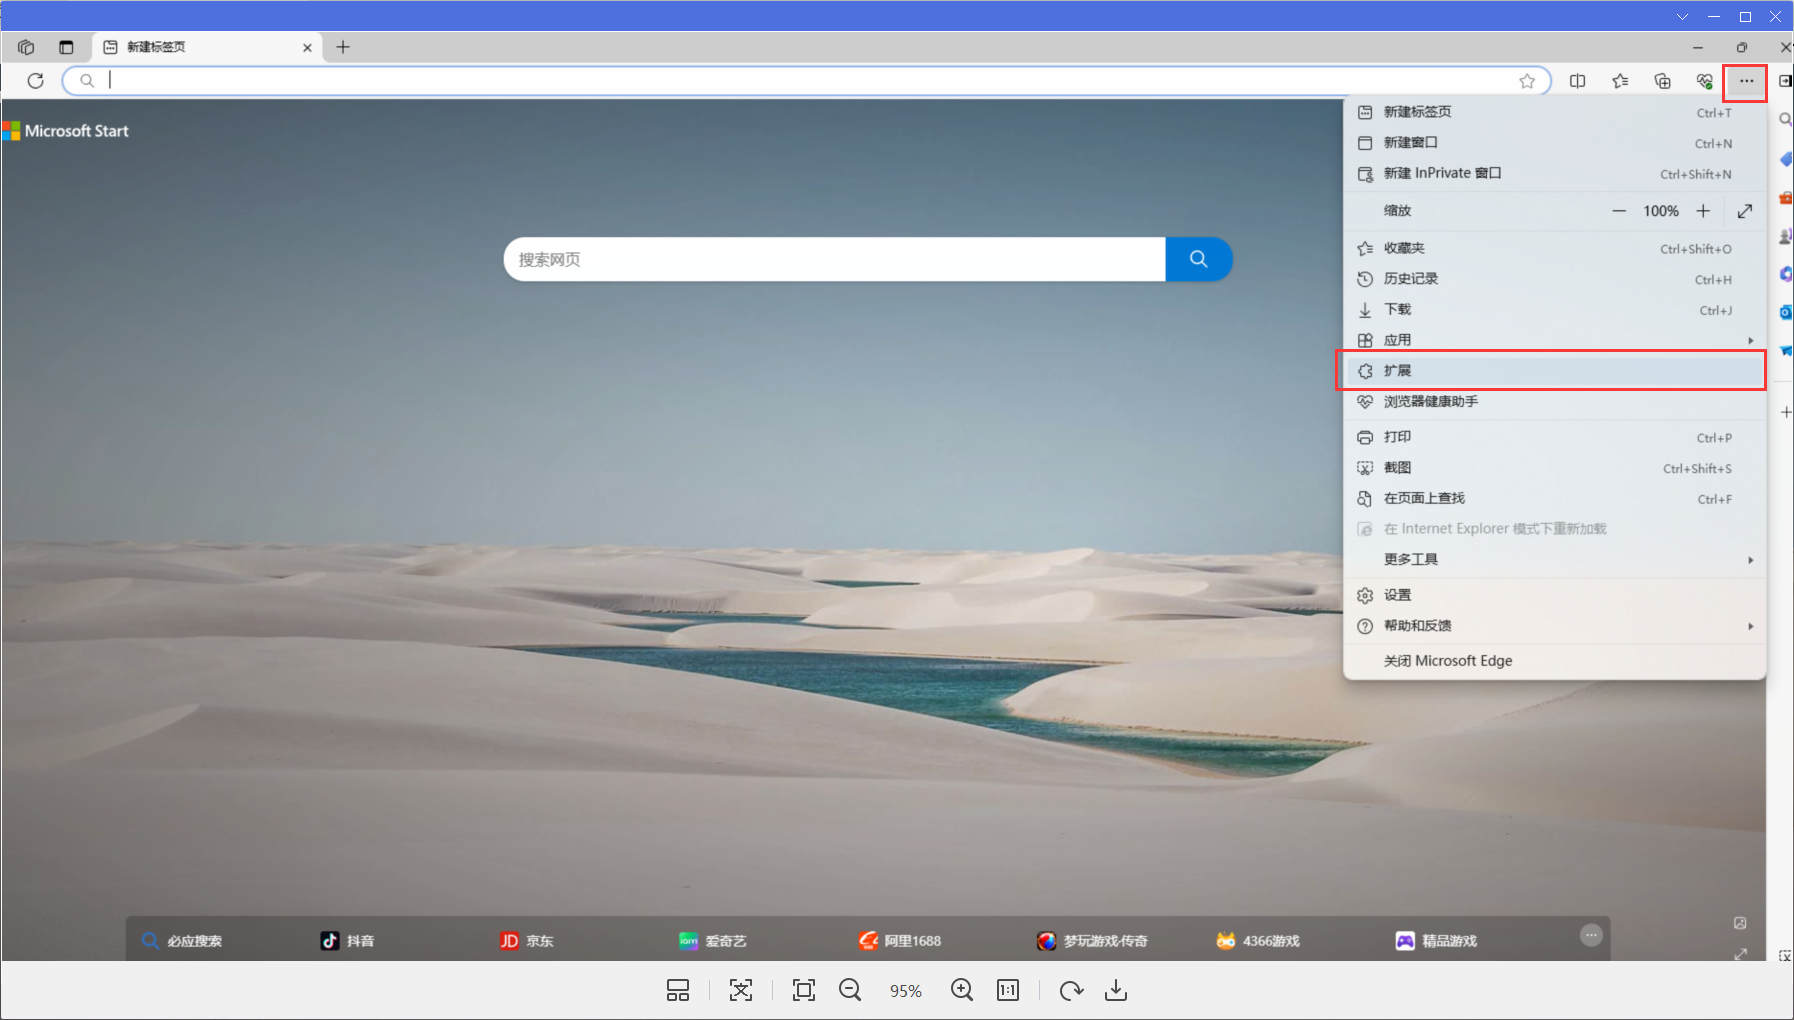Open the 精品游戏 quick link
Image resolution: width=1794 pixels, height=1020 pixels.
(1436, 941)
